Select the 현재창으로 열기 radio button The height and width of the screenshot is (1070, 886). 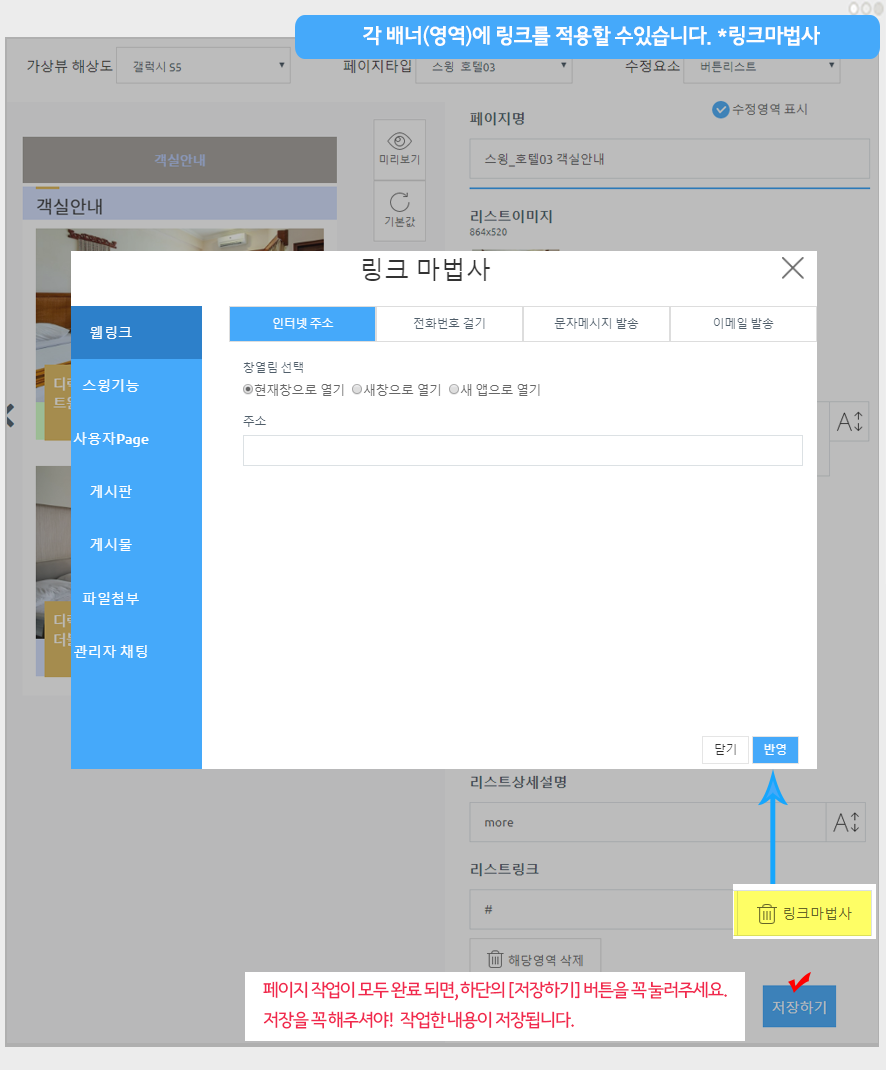[x=248, y=390]
